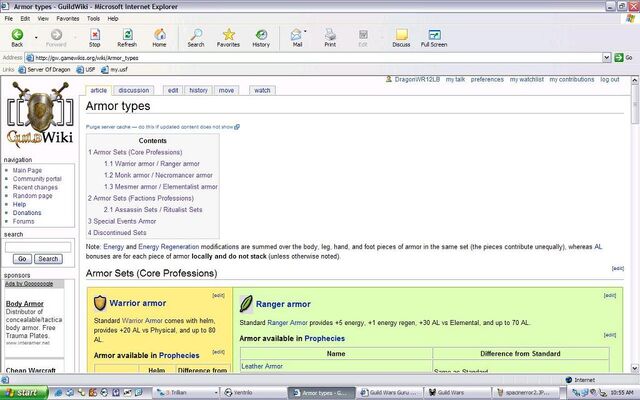
Task: Click the green Go button icon
Action: (619, 58)
